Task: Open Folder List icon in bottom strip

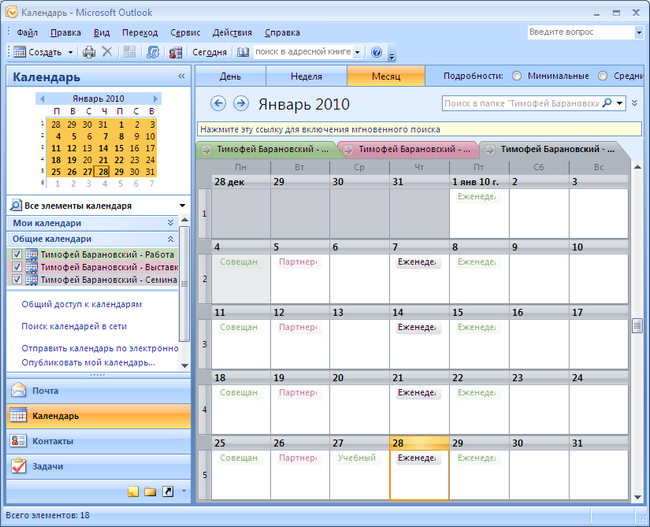Action: click(x=150, y=492)
